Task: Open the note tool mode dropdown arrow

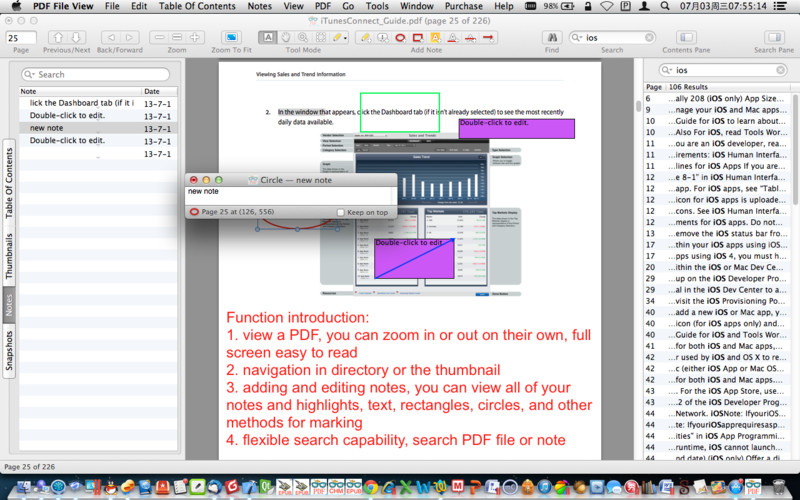Action: click(x=345, y=38)
